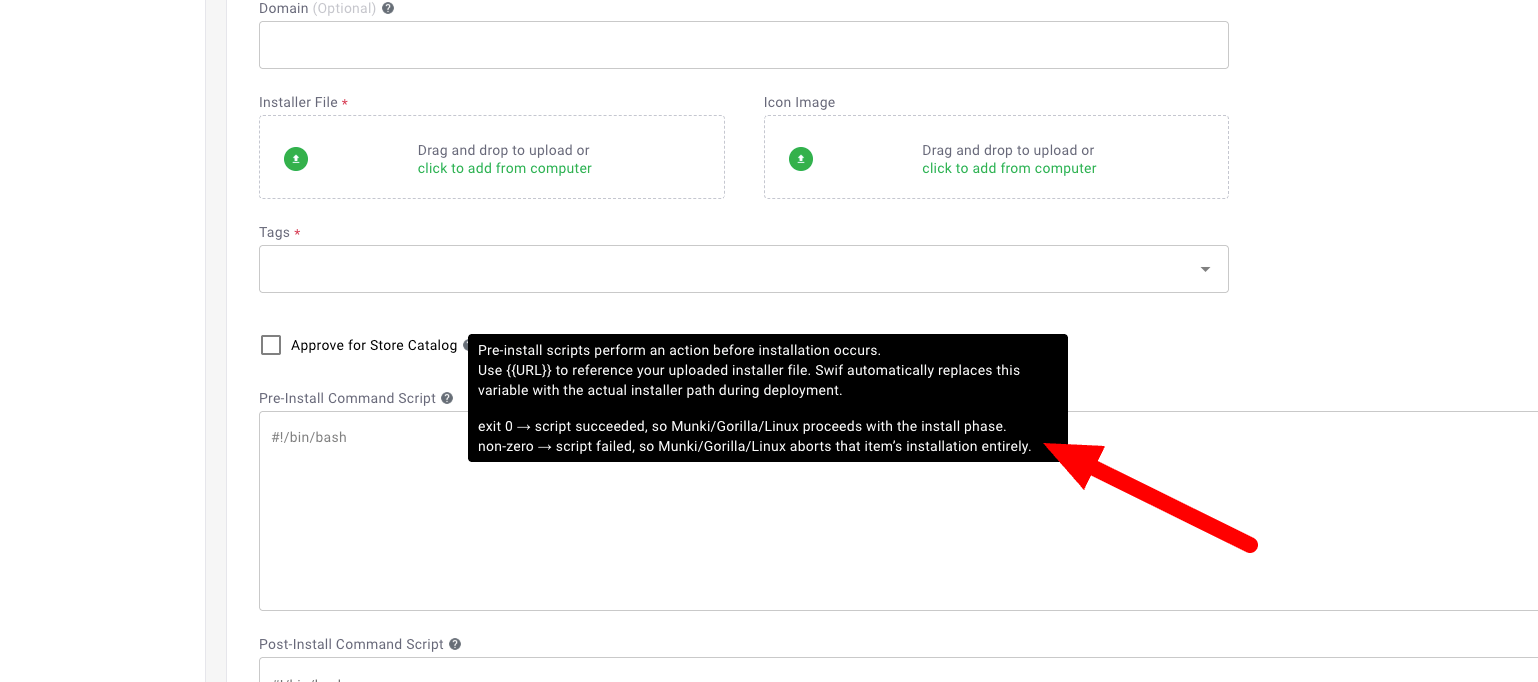Click the Approve for Store Catalog label text
The height and width of the screenshot is (682, 1538).
point(373,346)
